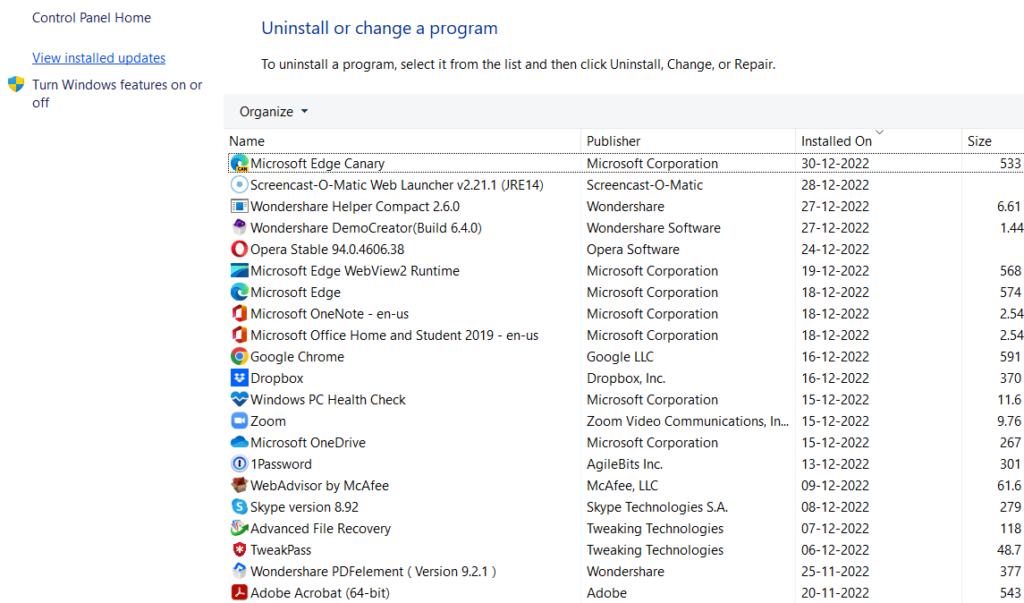Select Microsoft OneNote - en-us entry
Image resolution: width=1024 pixels, height=603 pixels.
(x=330, y=314)
